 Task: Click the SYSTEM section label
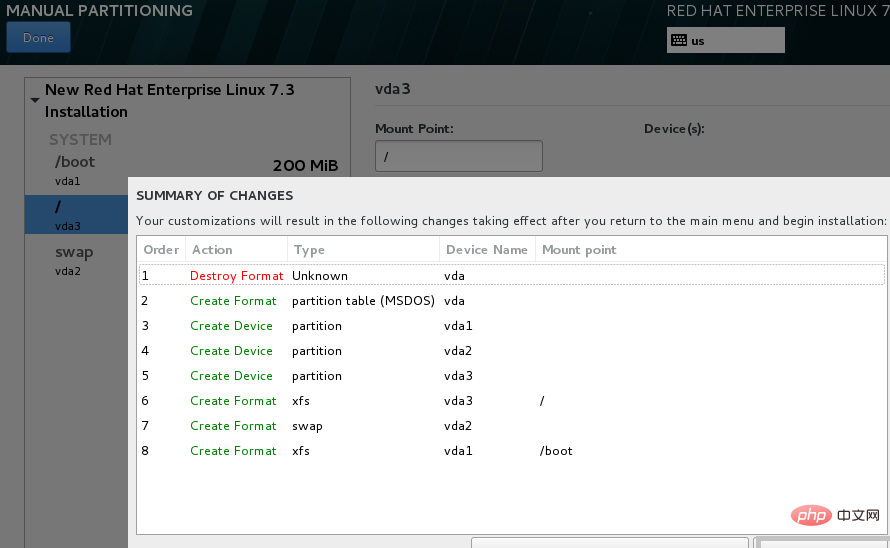click(80, 140)
